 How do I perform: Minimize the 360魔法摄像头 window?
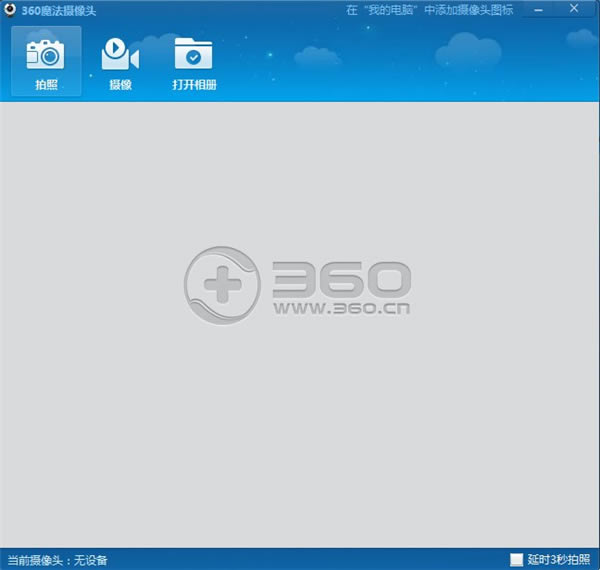(538, 10)
